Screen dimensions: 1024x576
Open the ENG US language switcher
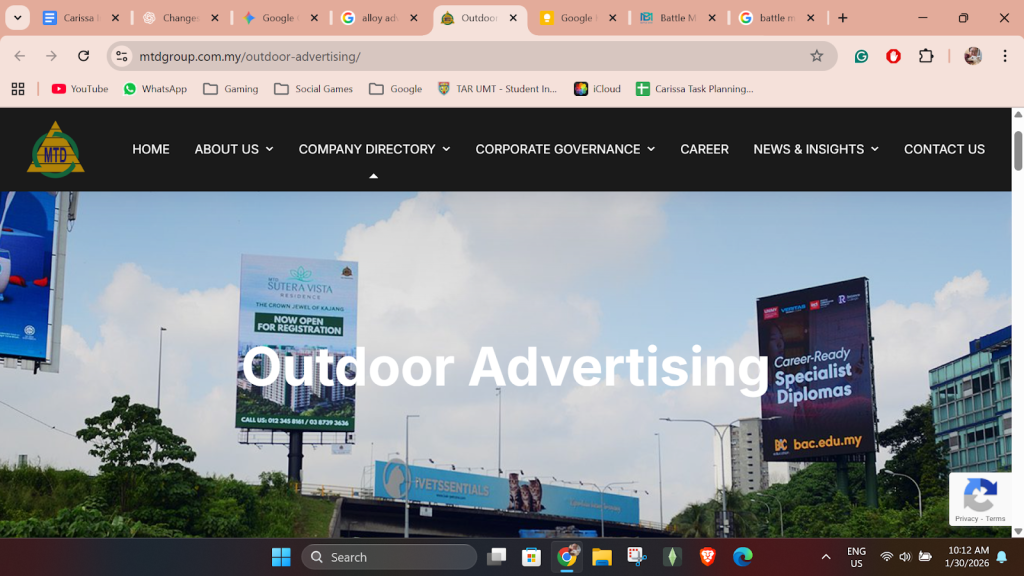pyautogui.click(x=856, y=557)
